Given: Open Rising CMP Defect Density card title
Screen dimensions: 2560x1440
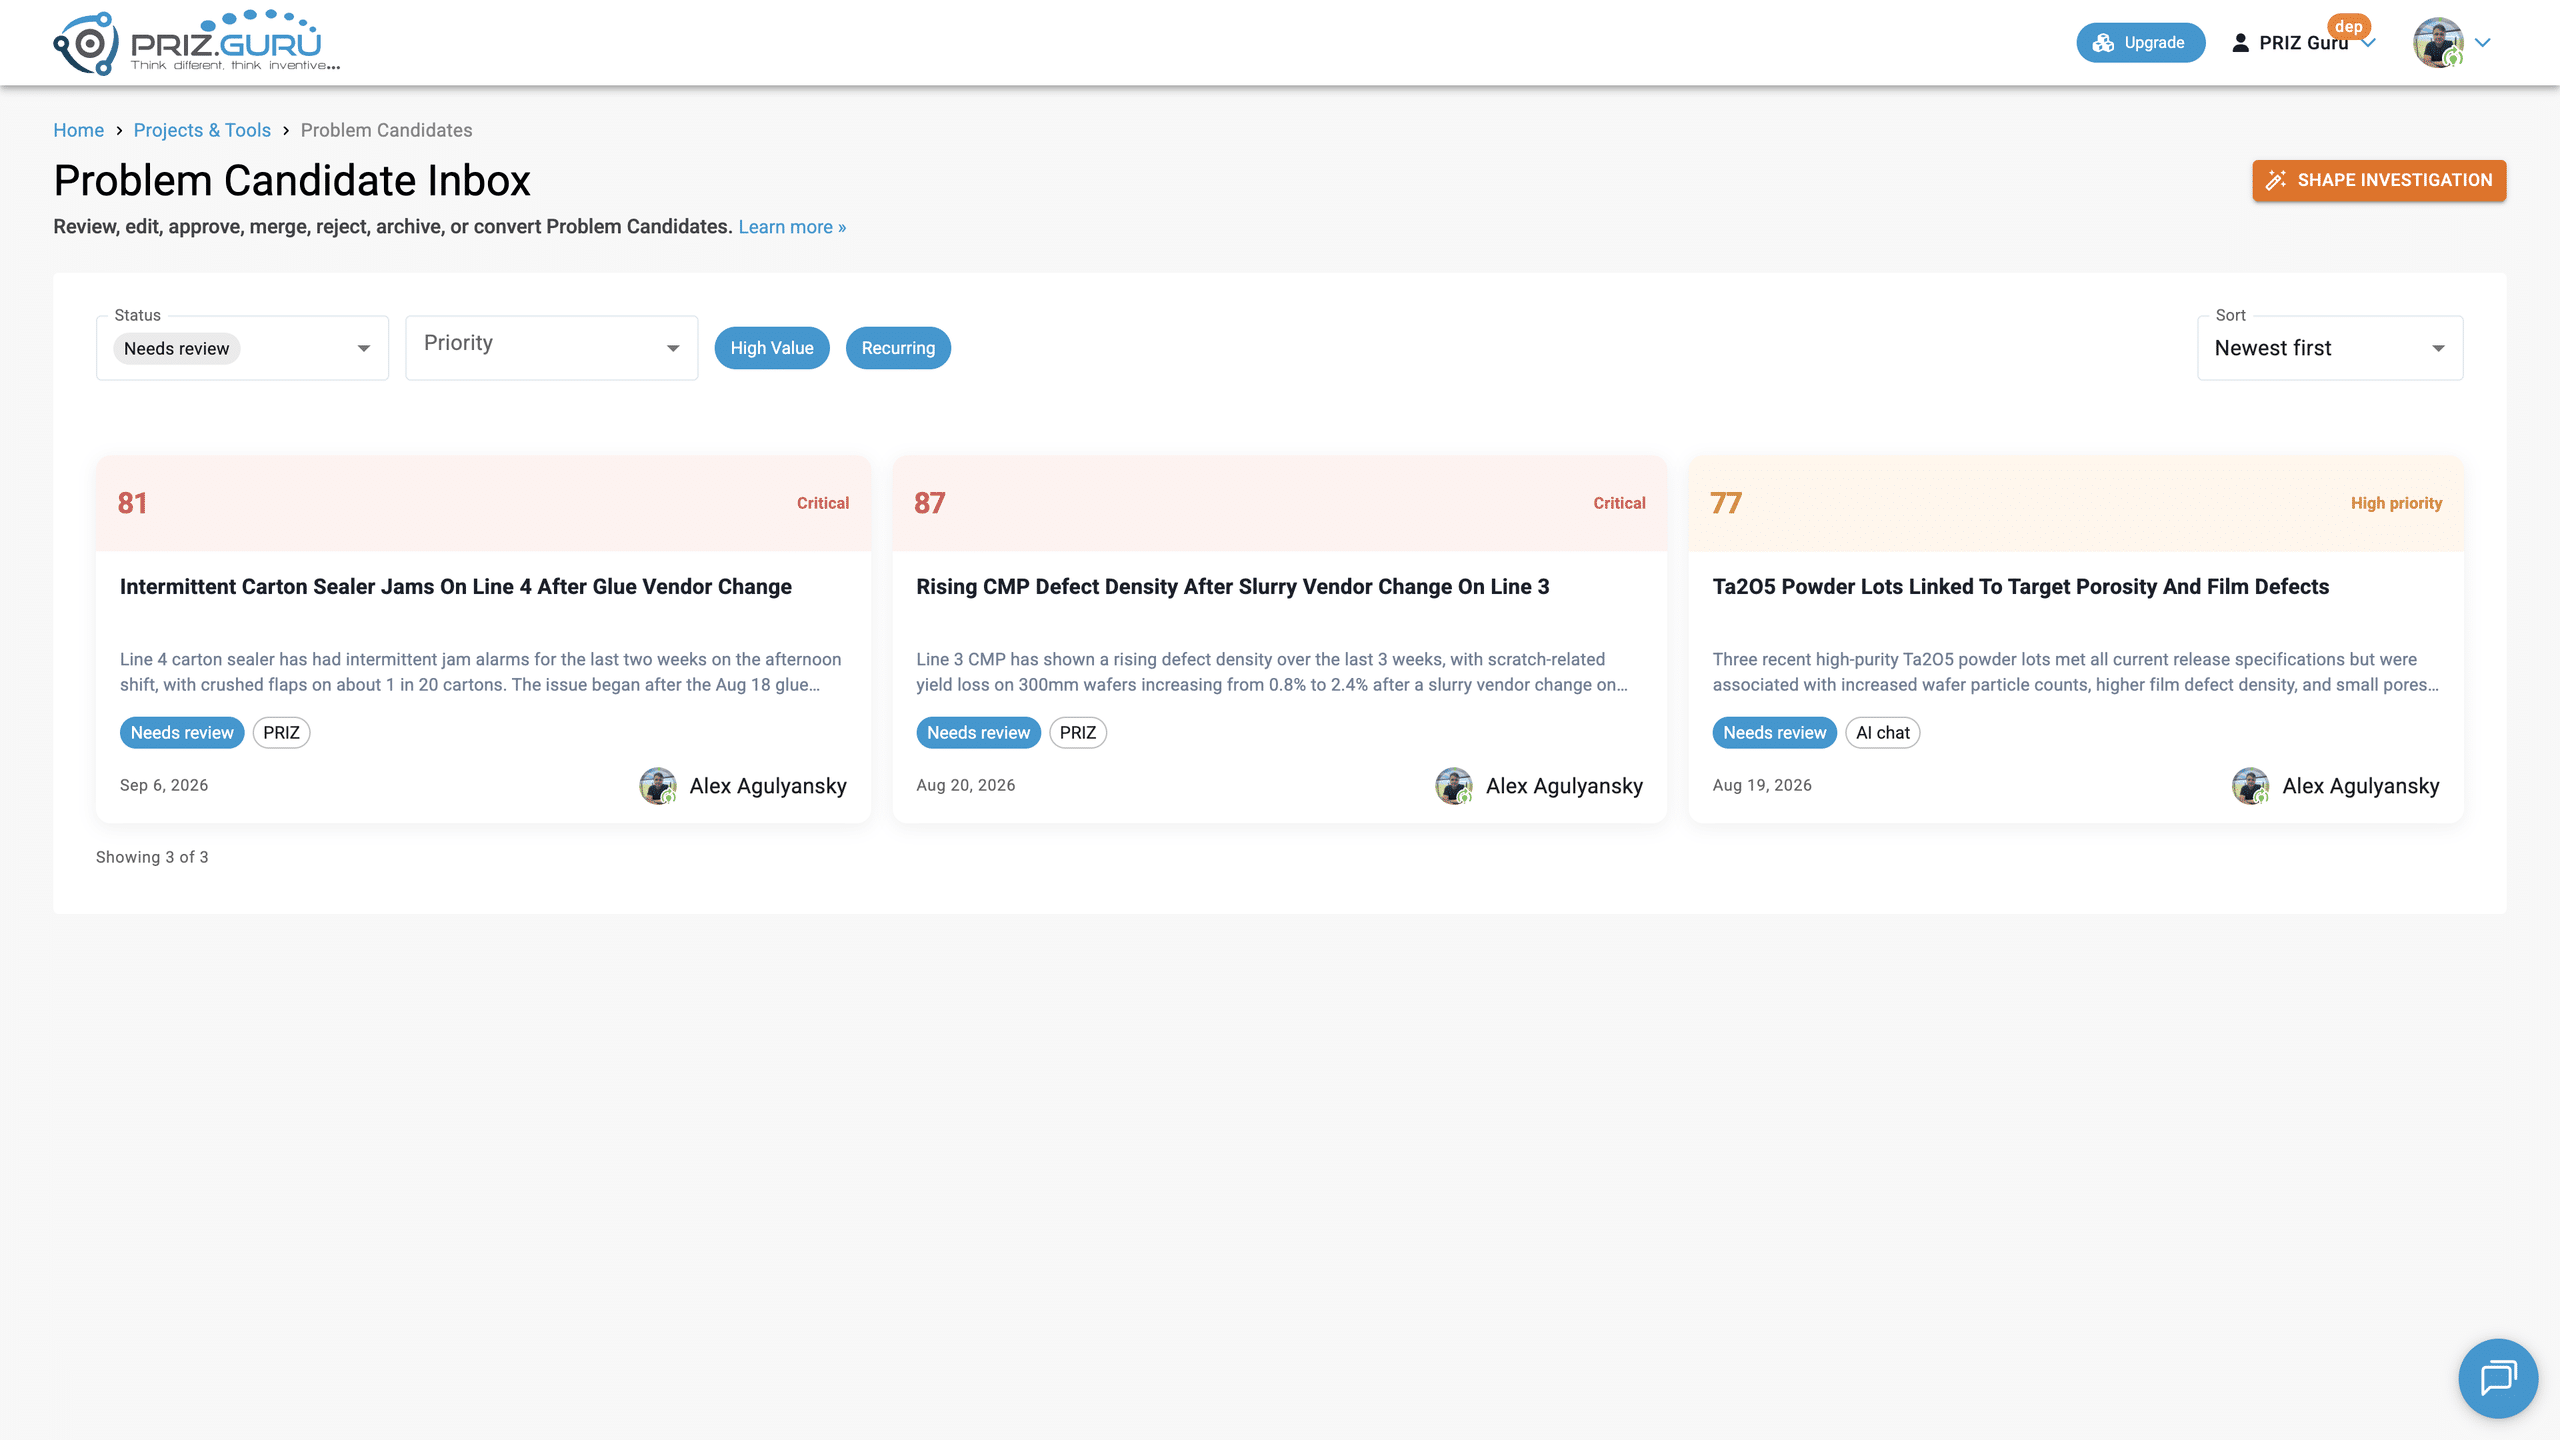Looking at the screenshot, I should pyautogui.click(x=1233, y=587).
